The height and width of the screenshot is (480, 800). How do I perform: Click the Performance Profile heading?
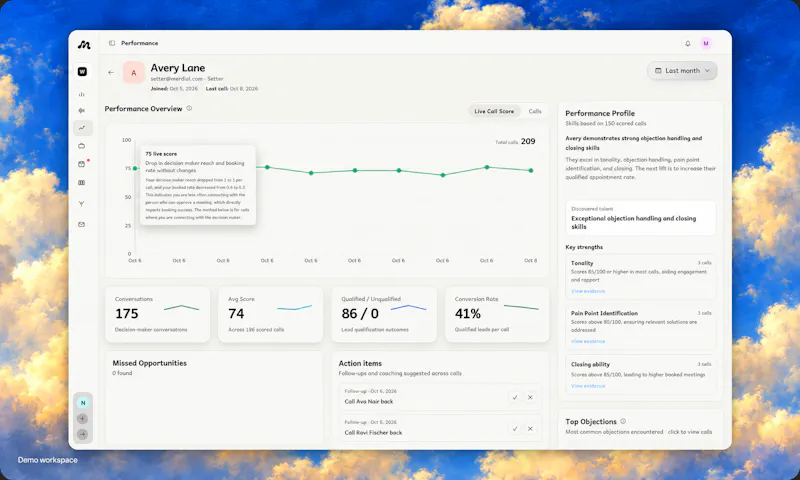[600, 113]
